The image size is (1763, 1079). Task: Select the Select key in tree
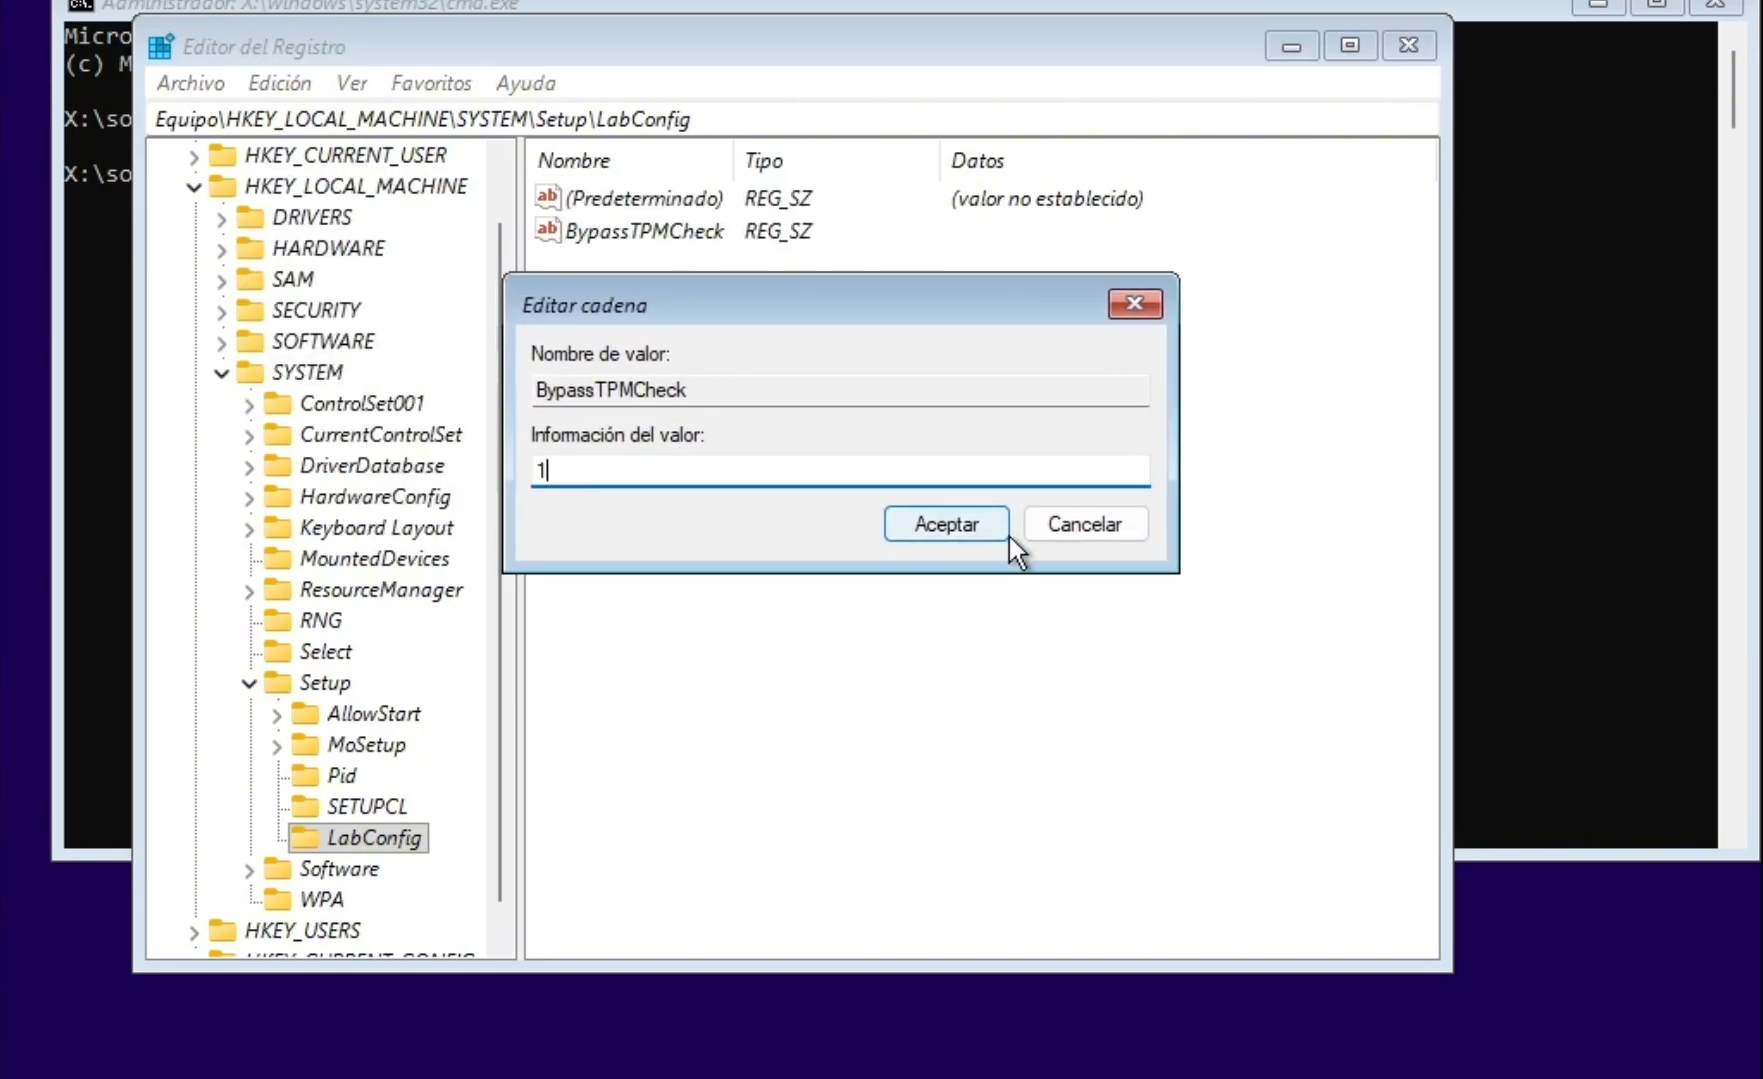325,652
